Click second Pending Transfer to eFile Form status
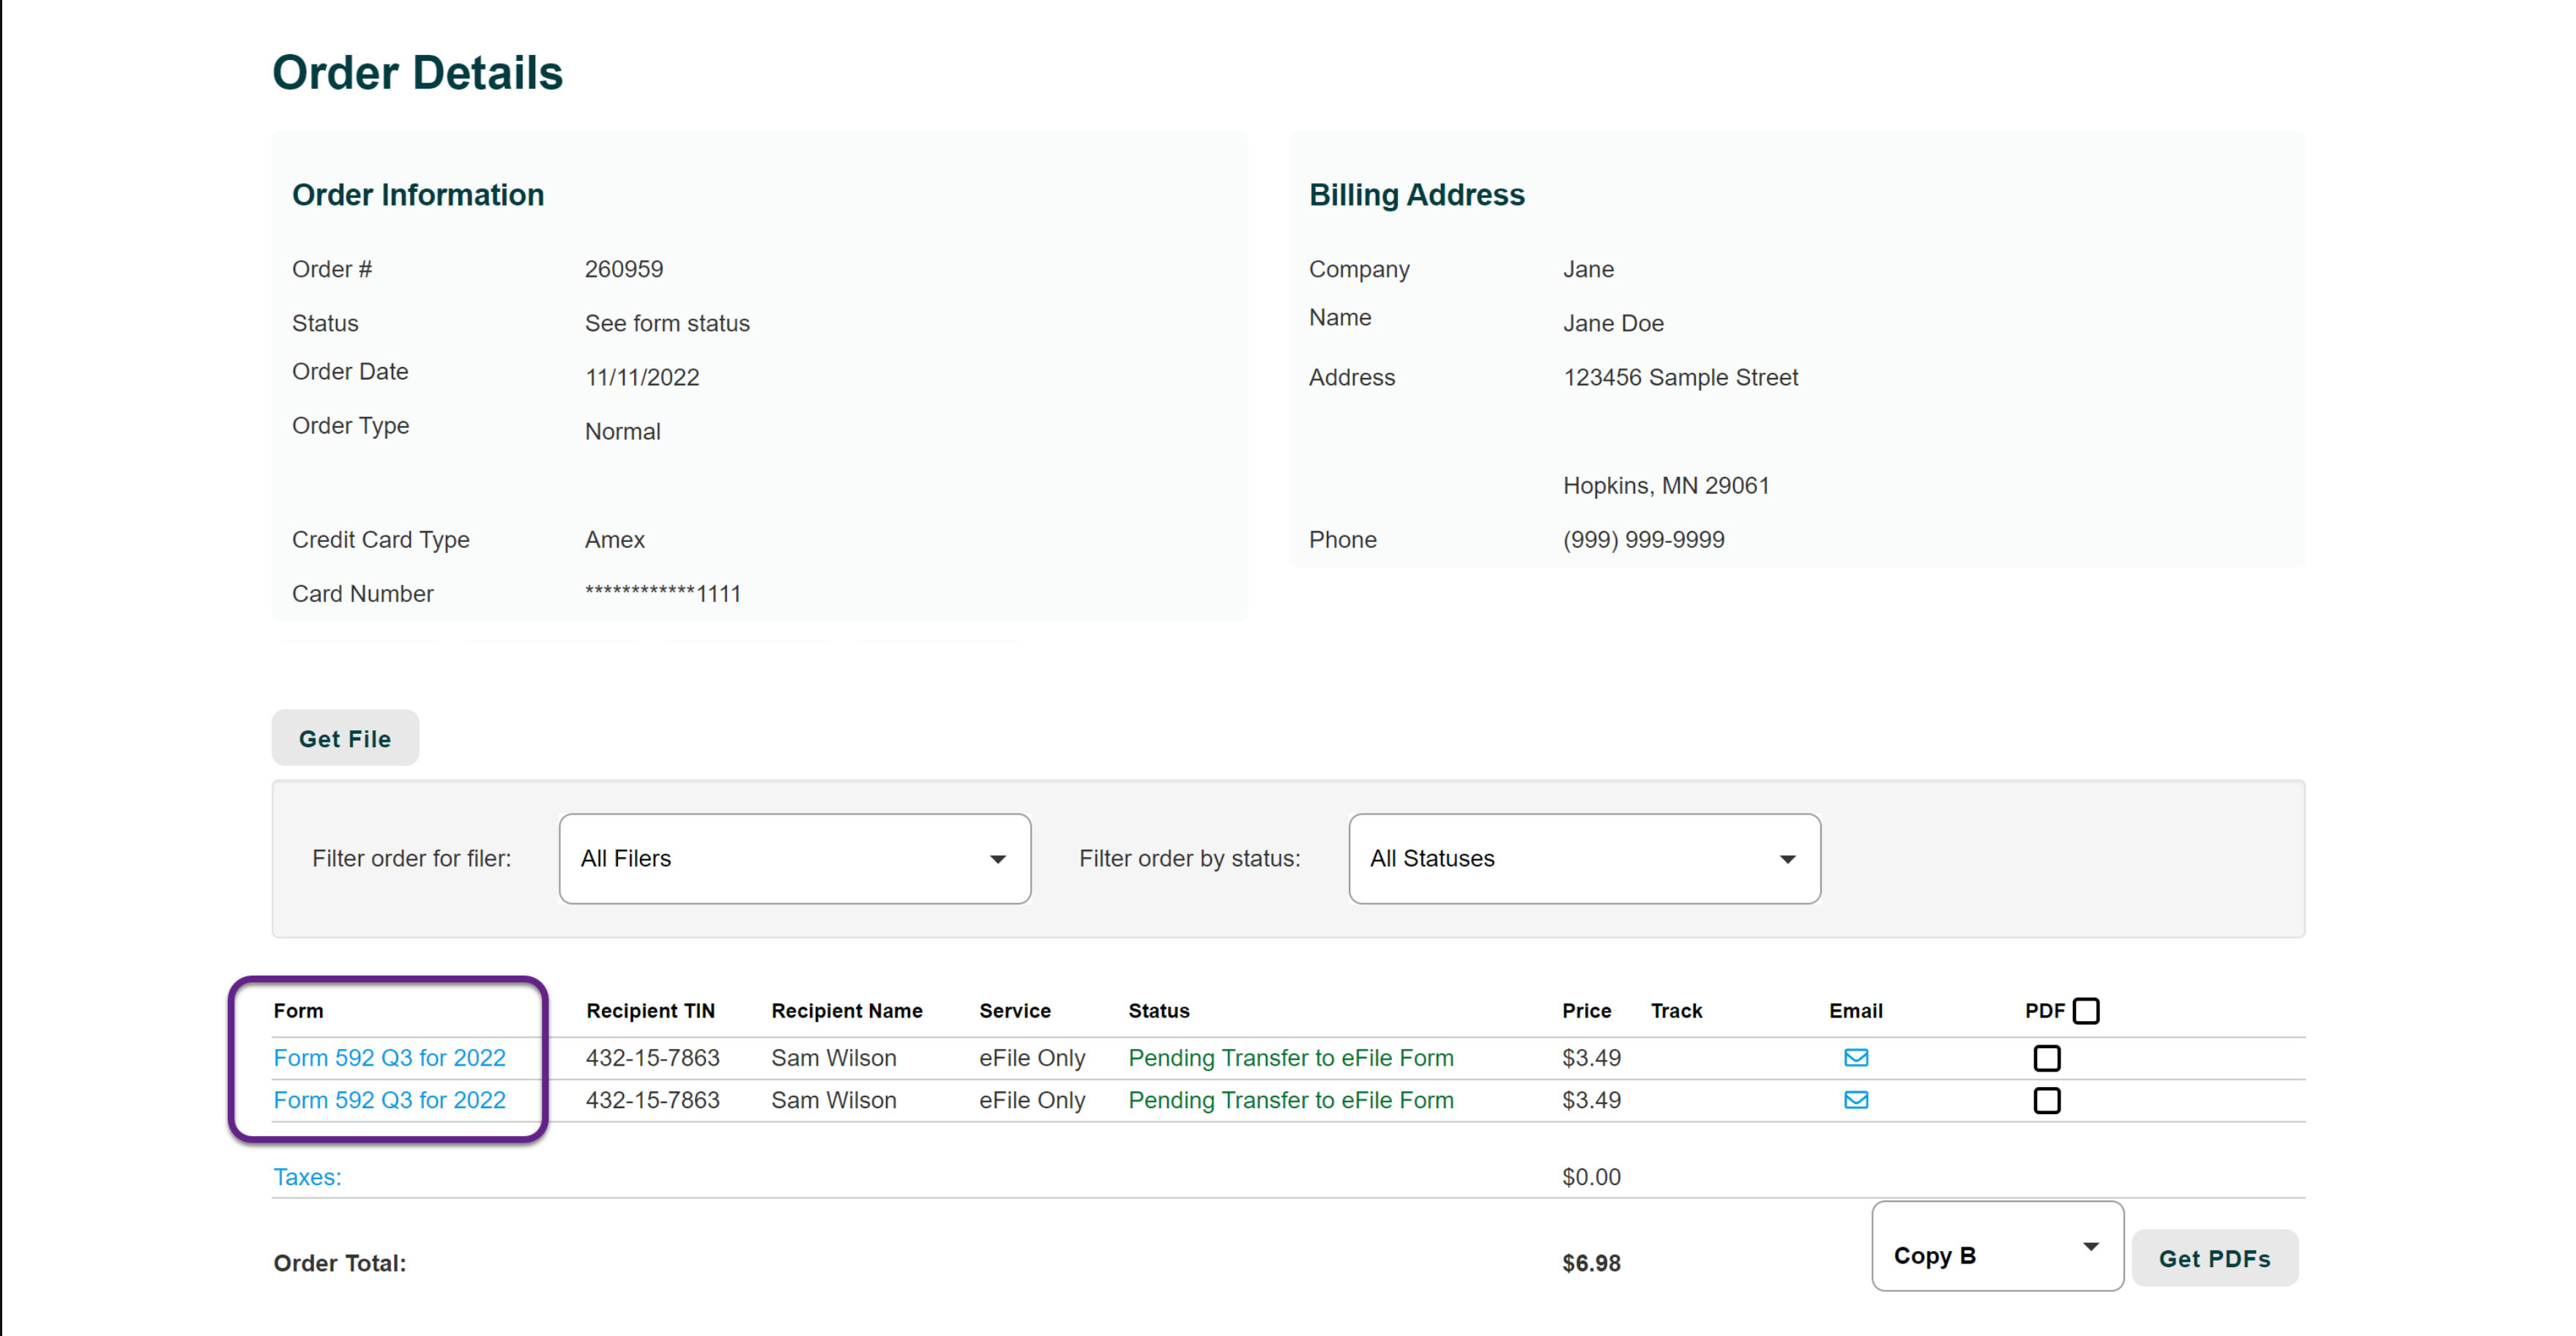This screenshot has width=2576, height=1336. 1290,1099
